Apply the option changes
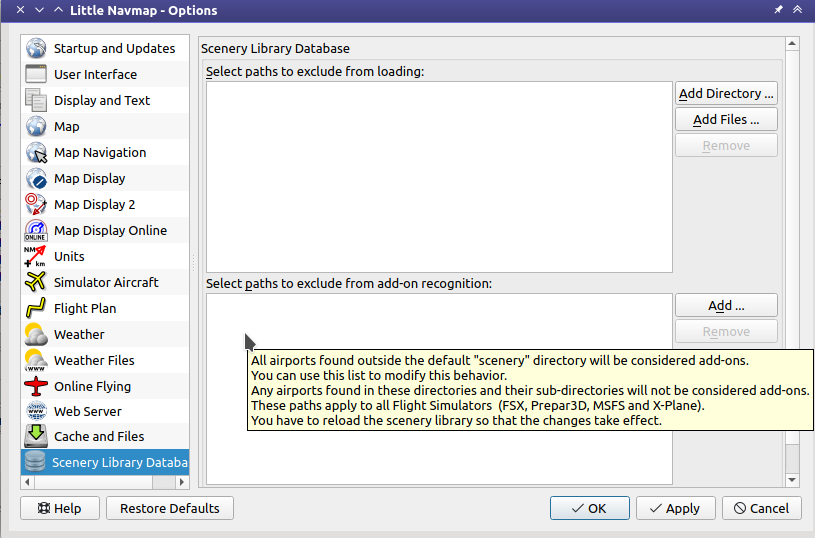The width and height of the screenshot is (815, 538). (675, 508)
